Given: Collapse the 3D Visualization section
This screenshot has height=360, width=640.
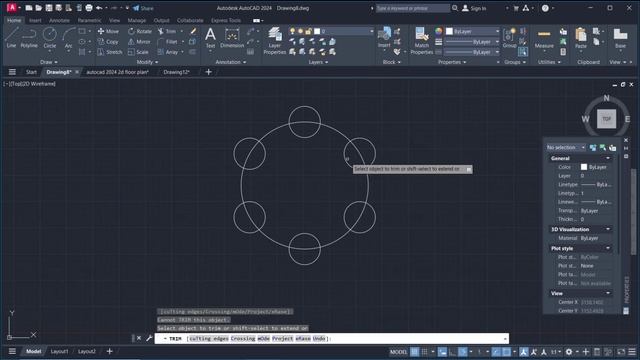Looking at the screenshot, I should [x=608, y=229].
